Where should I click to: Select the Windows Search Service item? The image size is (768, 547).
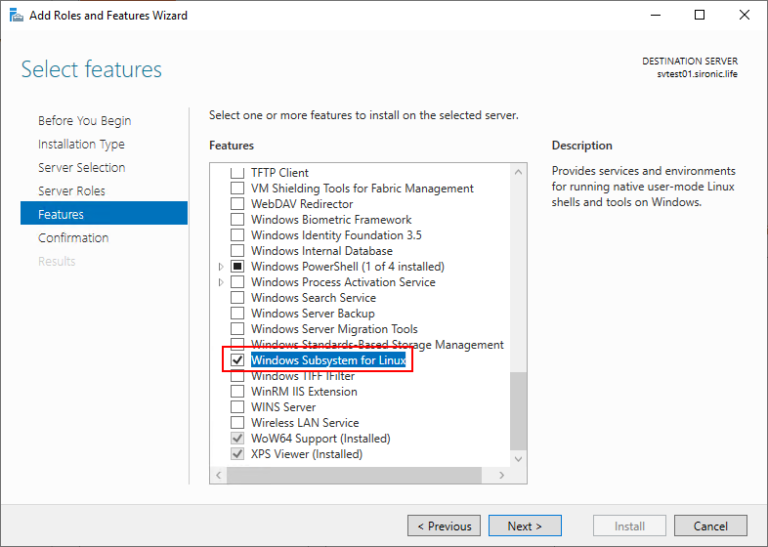[x=313, y=298]
